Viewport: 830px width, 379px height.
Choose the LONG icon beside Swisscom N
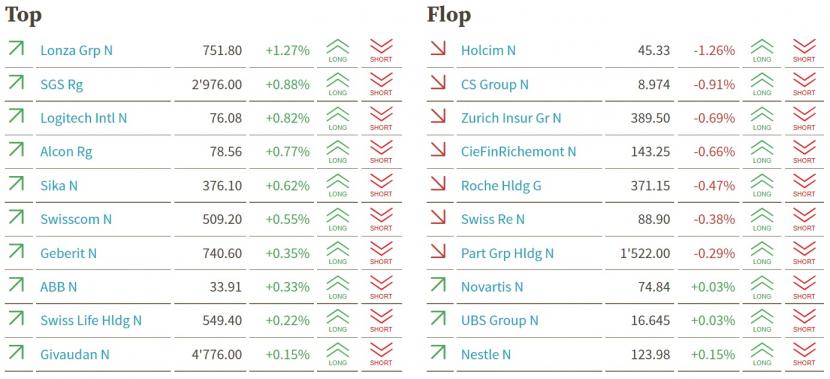338,220
